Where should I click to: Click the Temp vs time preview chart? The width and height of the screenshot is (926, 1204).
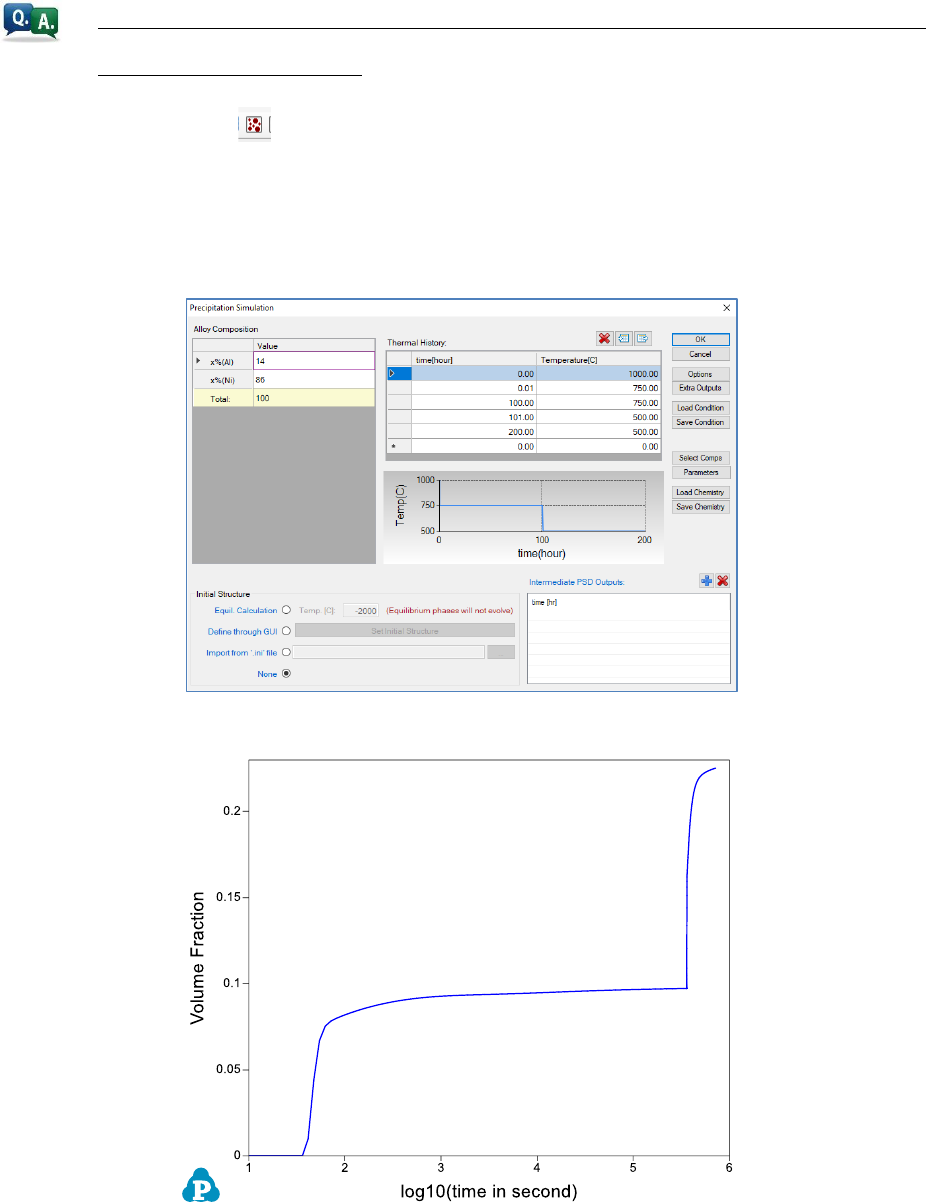[x=522, y=516]
